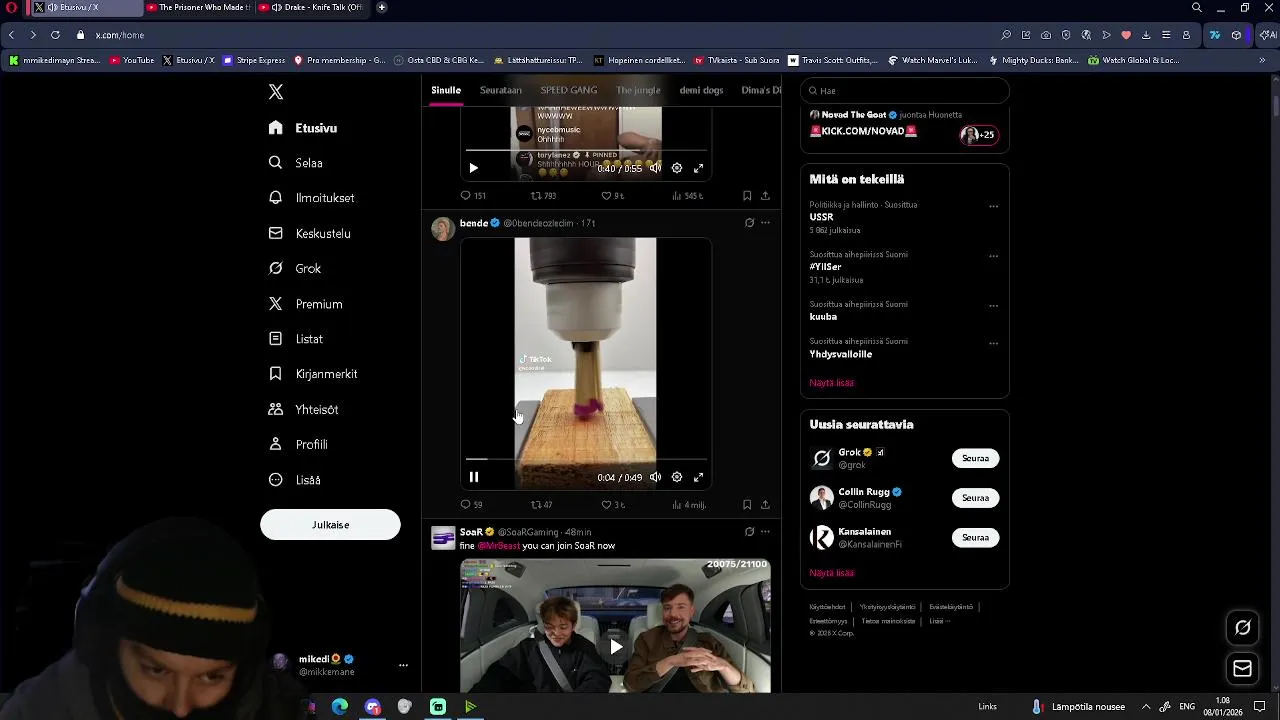
Task: Expand Lisää more menu in sidebar
Action: coord(295,480)
